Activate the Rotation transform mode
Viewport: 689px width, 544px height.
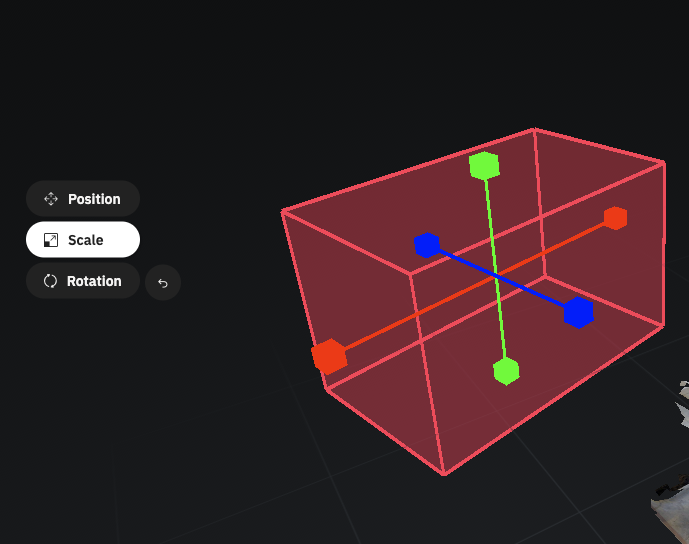click(x=83, y=281)
